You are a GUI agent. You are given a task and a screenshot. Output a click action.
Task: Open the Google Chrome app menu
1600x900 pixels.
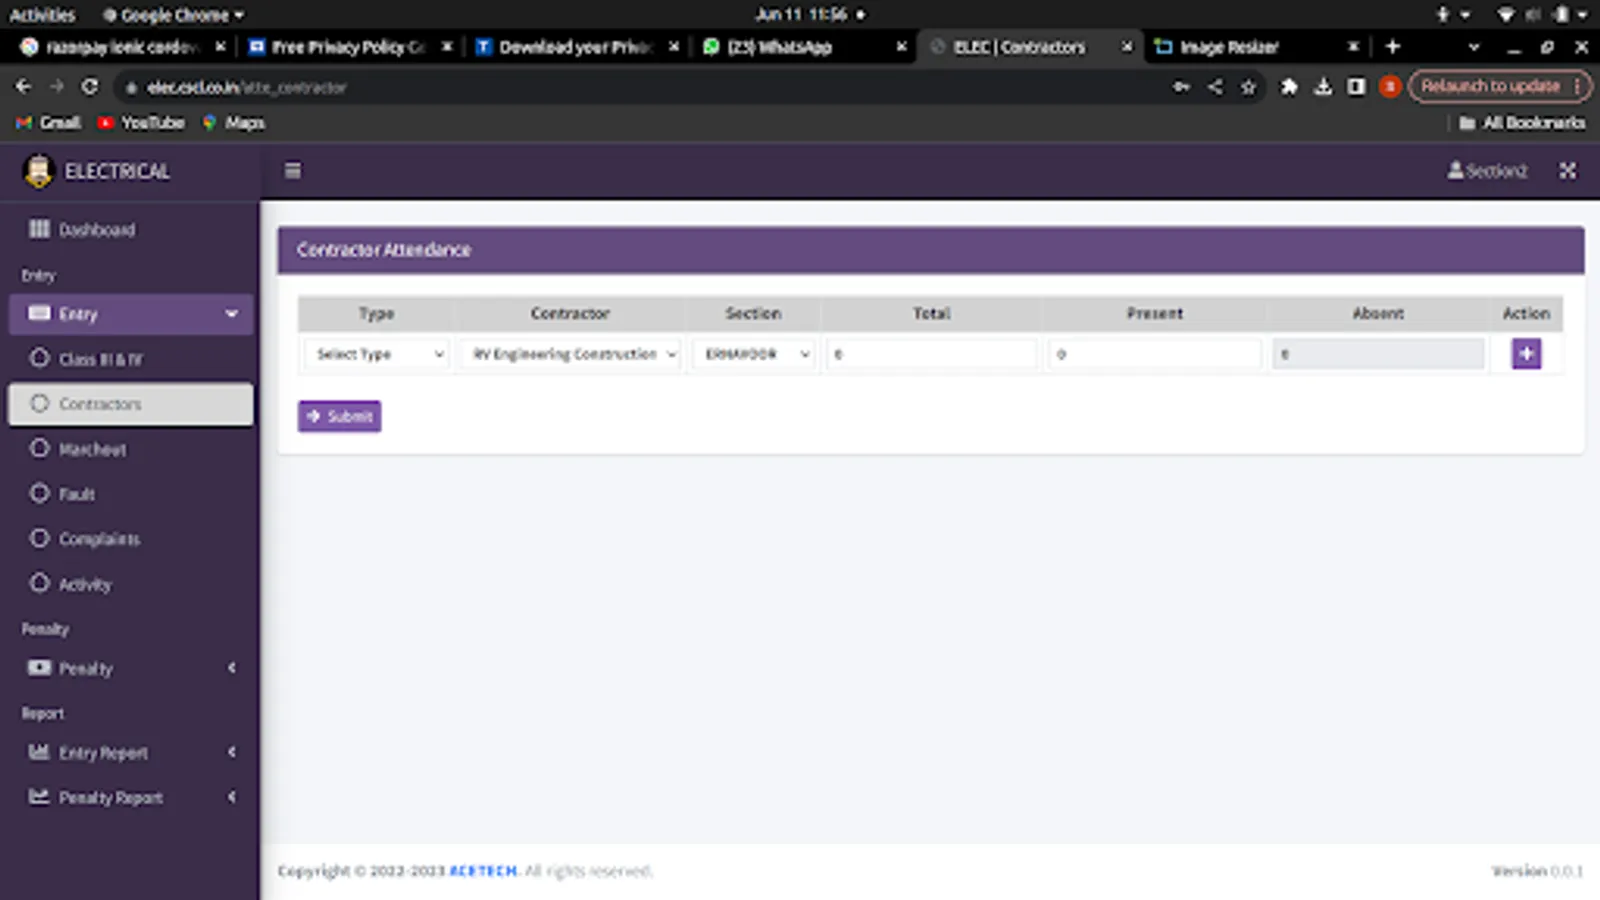(x=173, y=15)
